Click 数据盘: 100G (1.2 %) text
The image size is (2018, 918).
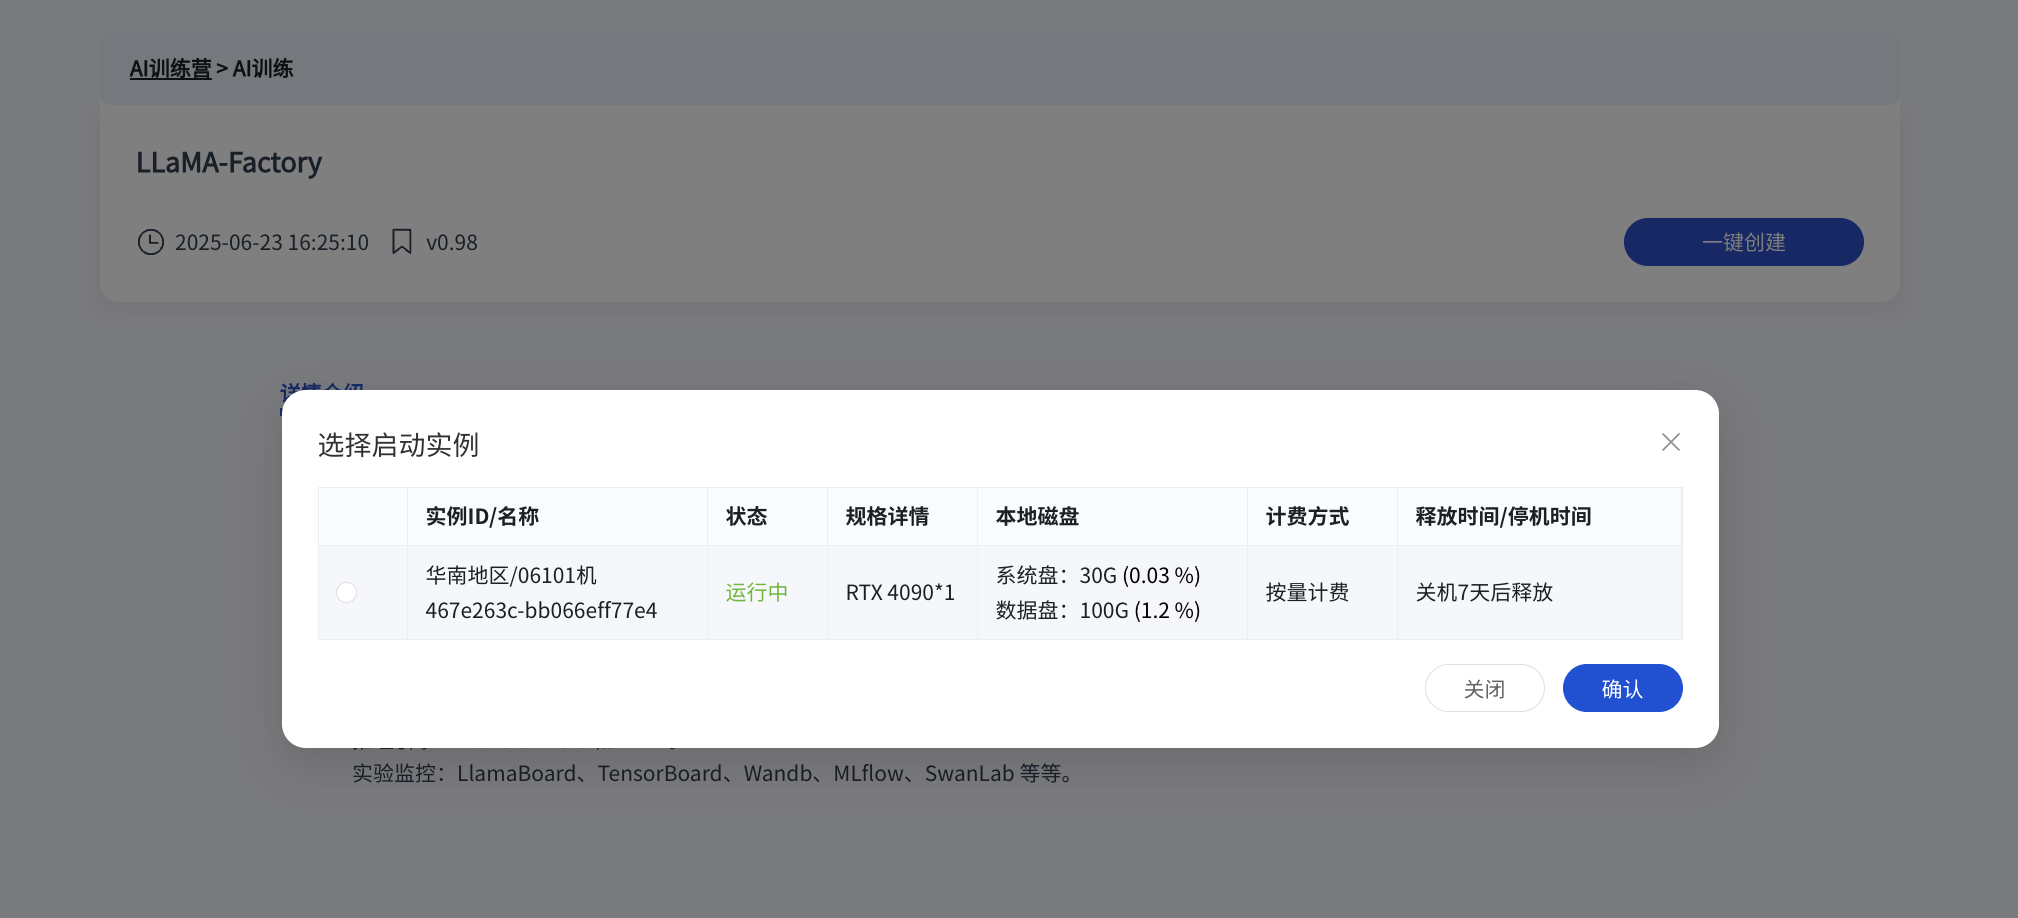click(1097, 610)
